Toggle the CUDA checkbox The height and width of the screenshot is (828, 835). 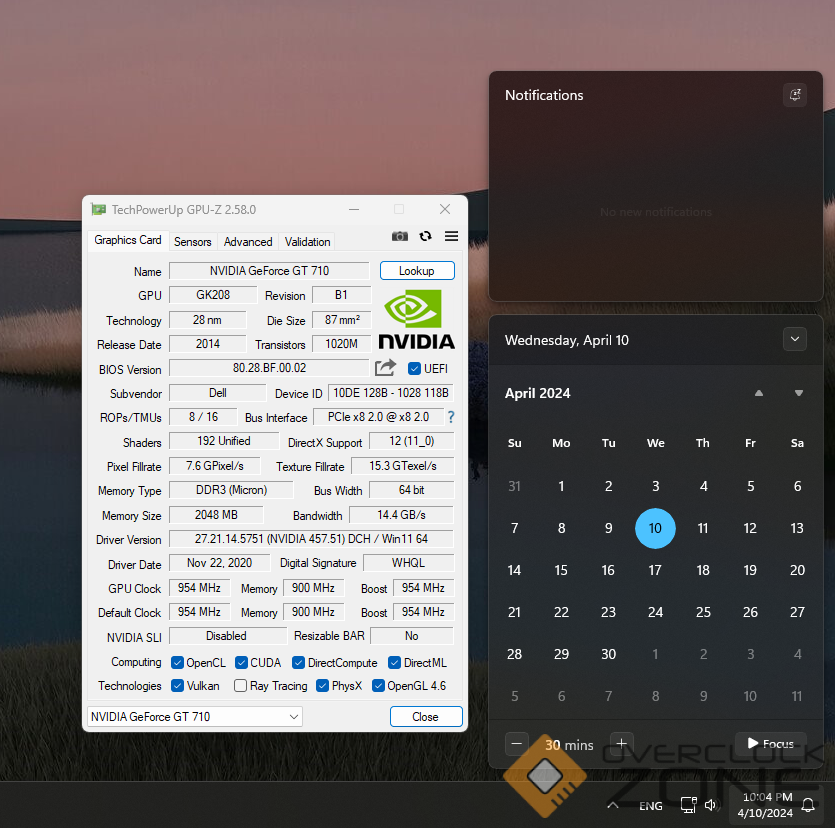click(241, 662)
